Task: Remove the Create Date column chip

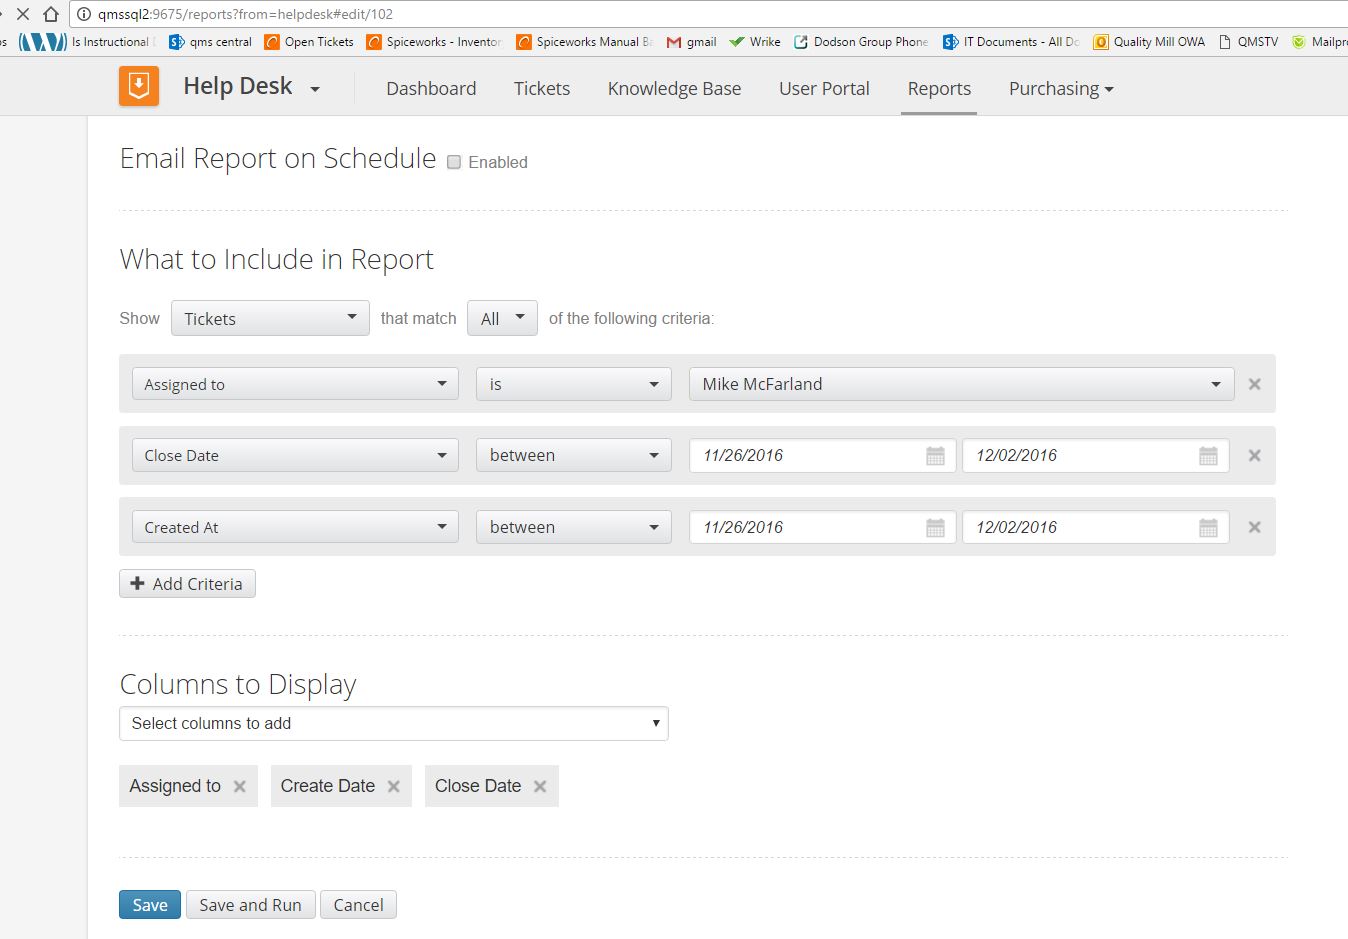Action: pos(393,786)
